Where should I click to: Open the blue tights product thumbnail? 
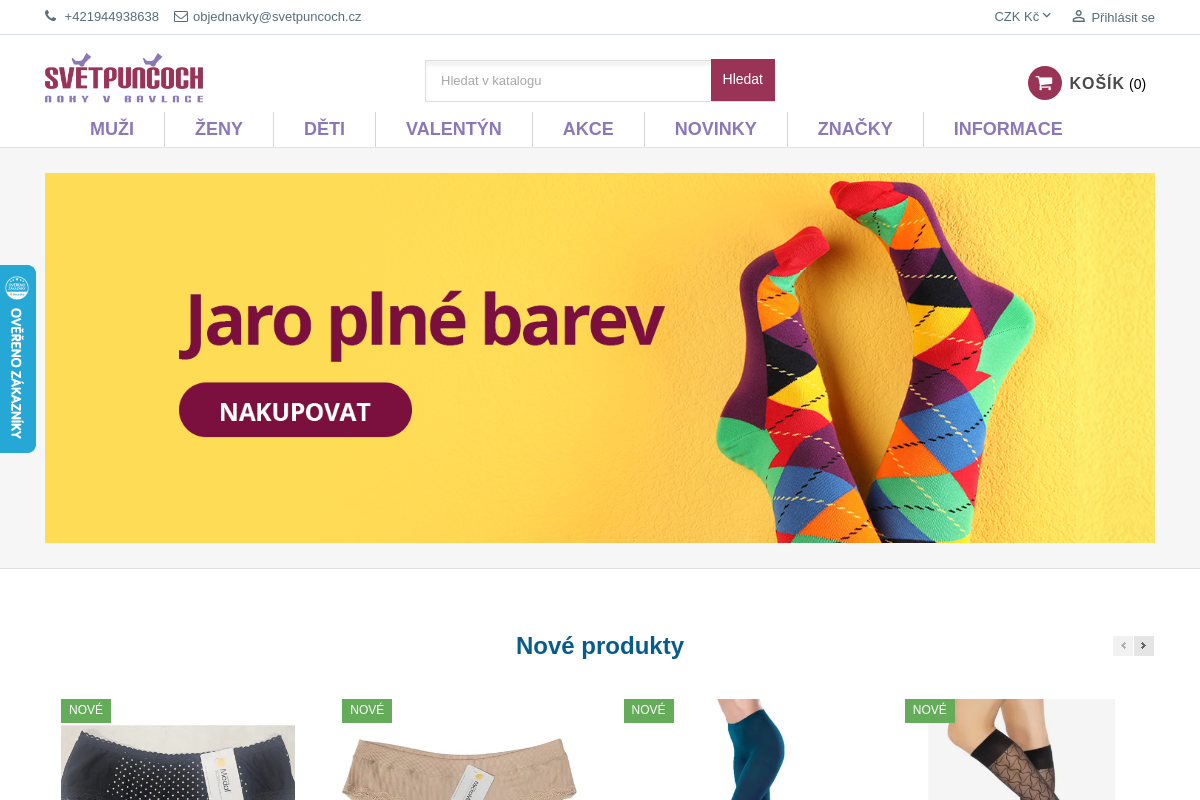[x=741, y=749]
